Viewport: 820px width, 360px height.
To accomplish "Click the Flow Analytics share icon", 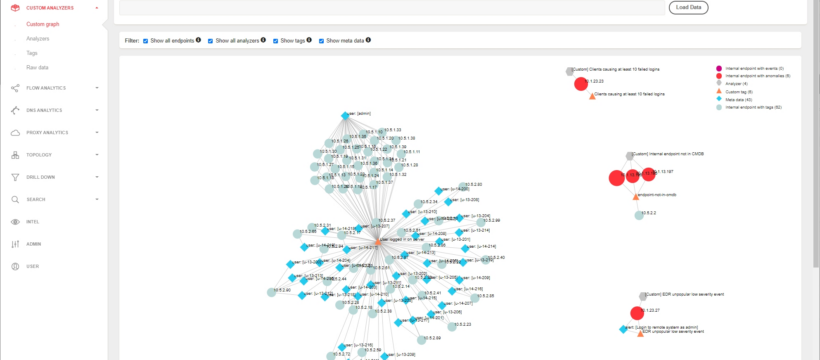I will point(15,88).
